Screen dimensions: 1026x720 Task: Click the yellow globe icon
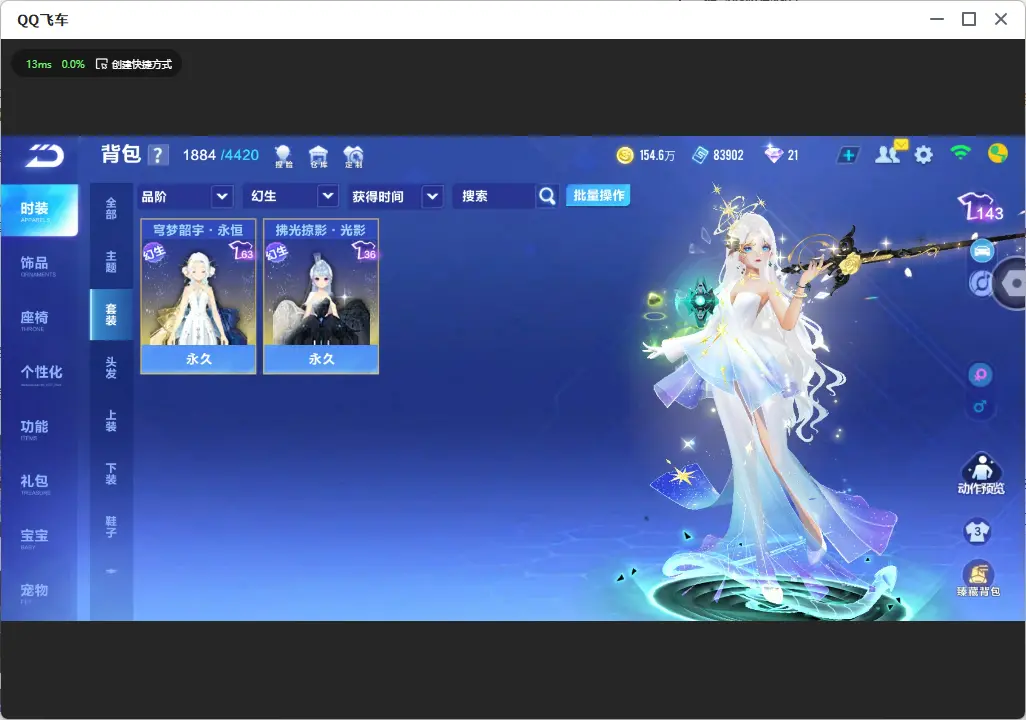pos(997,154)
